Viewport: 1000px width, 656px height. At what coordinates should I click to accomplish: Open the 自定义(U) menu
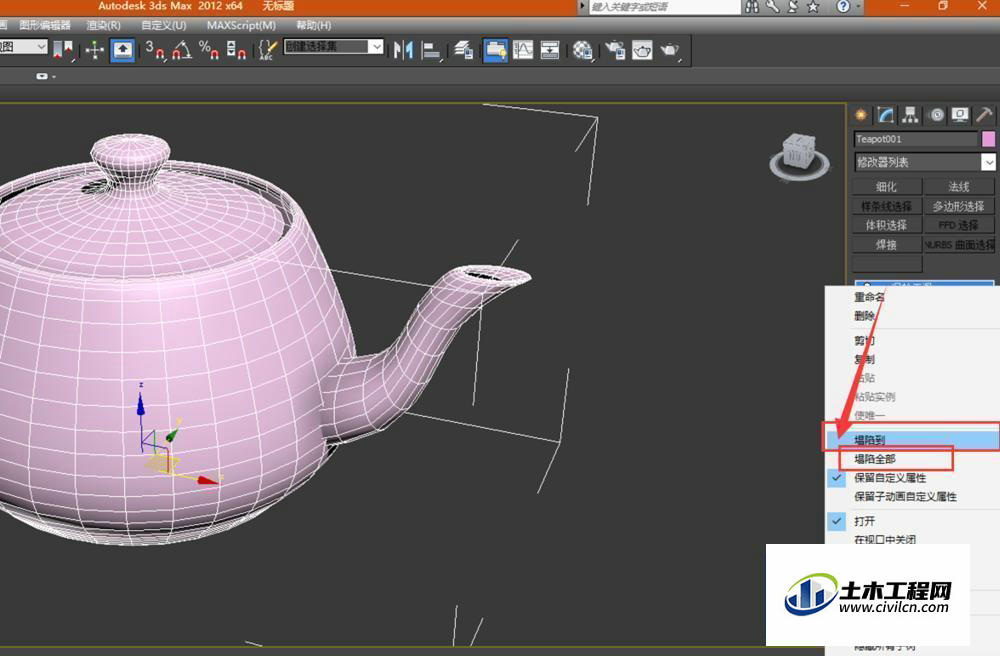point(164,26)
